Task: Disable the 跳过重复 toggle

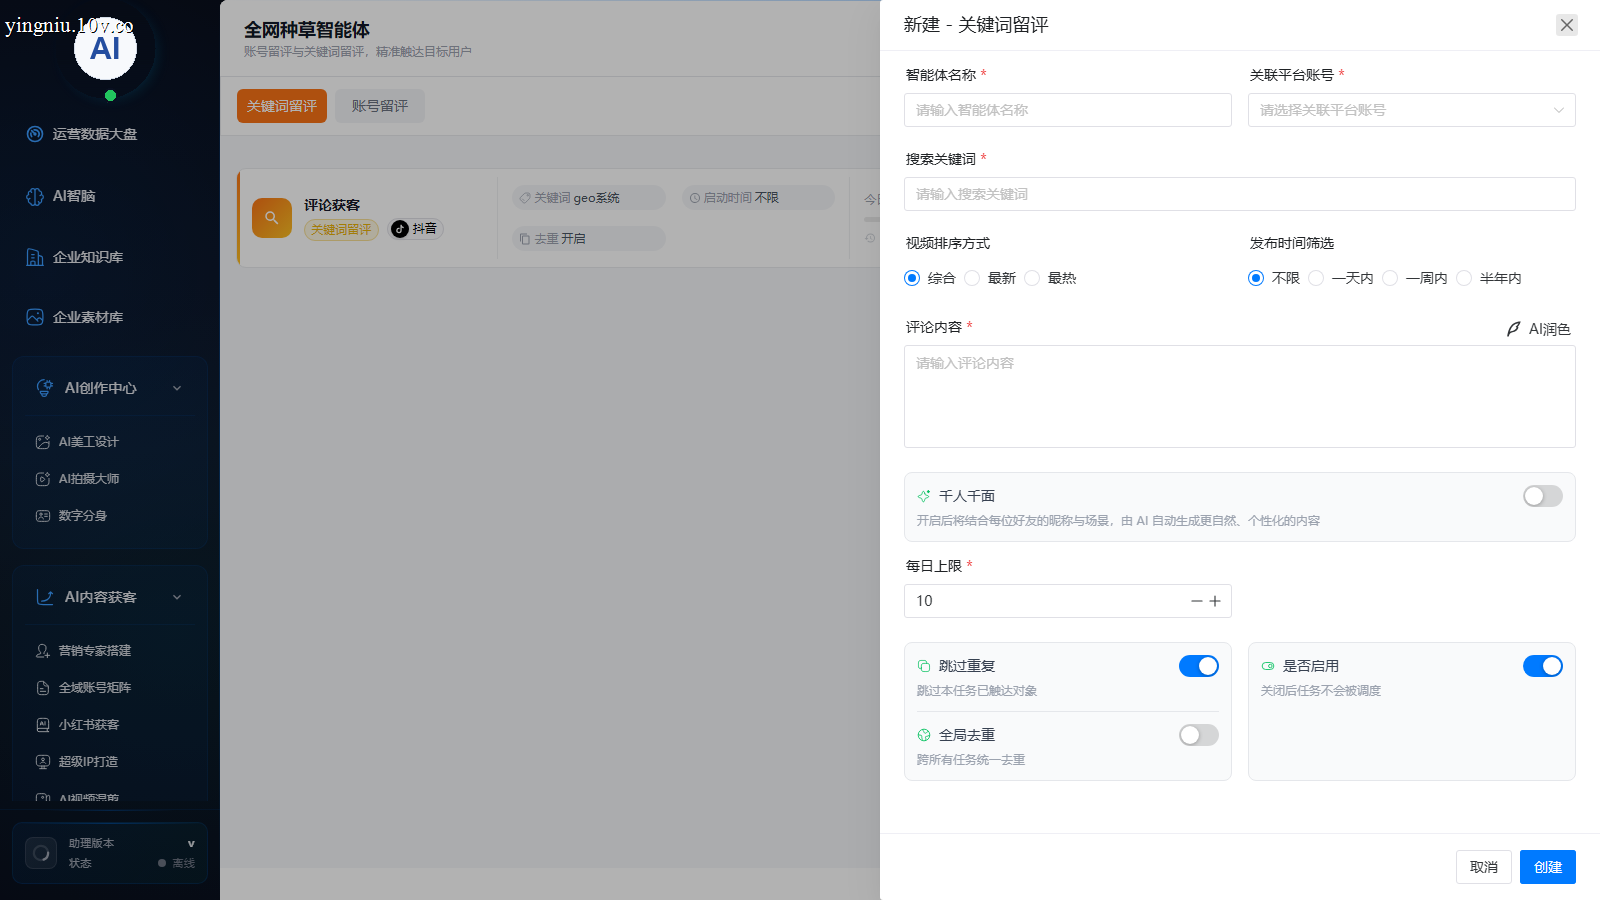Action: point(1199,666)
